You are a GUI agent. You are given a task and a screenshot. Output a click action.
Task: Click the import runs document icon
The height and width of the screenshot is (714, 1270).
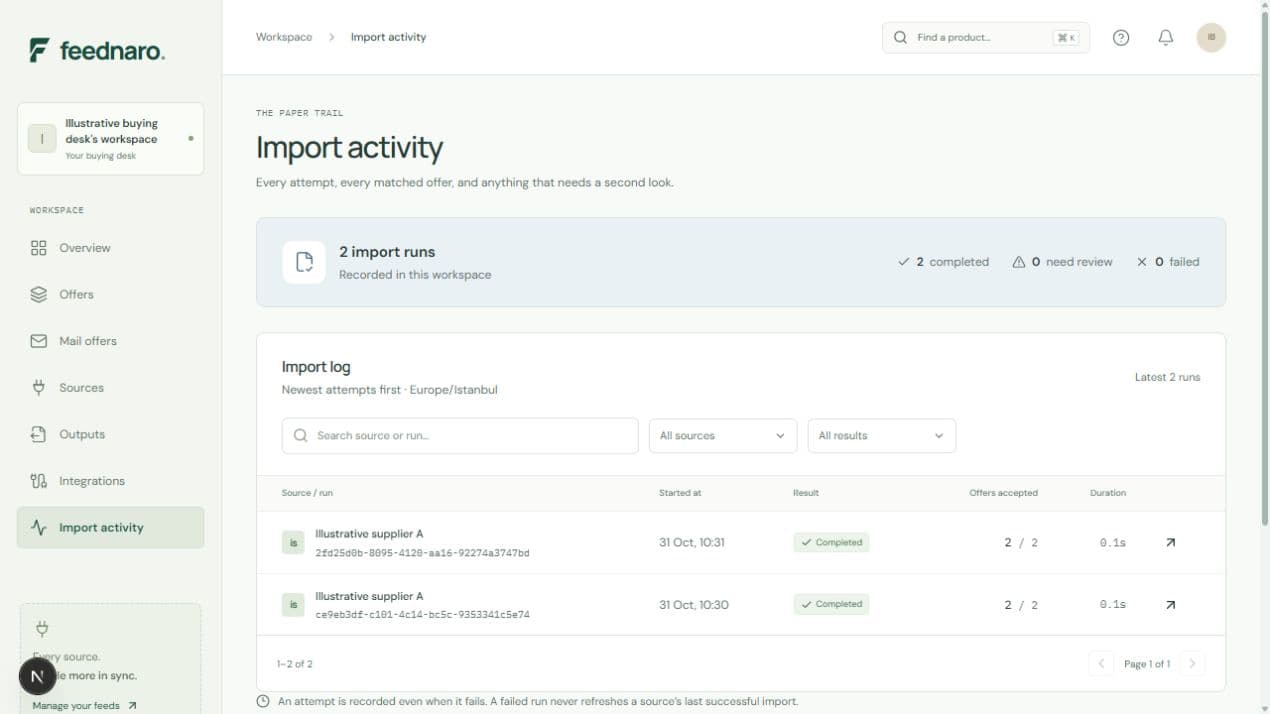pos(304,262)
